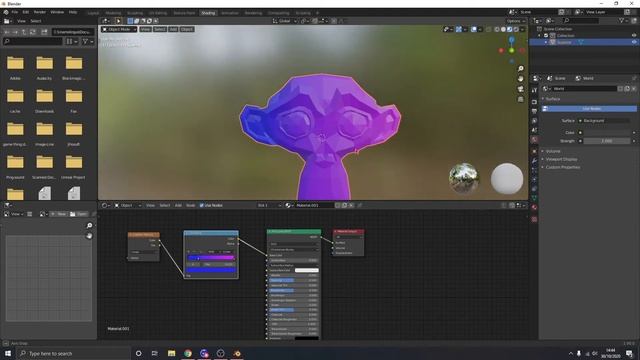Toggle X-ray mode in viewport header
The image size is (640, 360).
(x=489, y=29)
